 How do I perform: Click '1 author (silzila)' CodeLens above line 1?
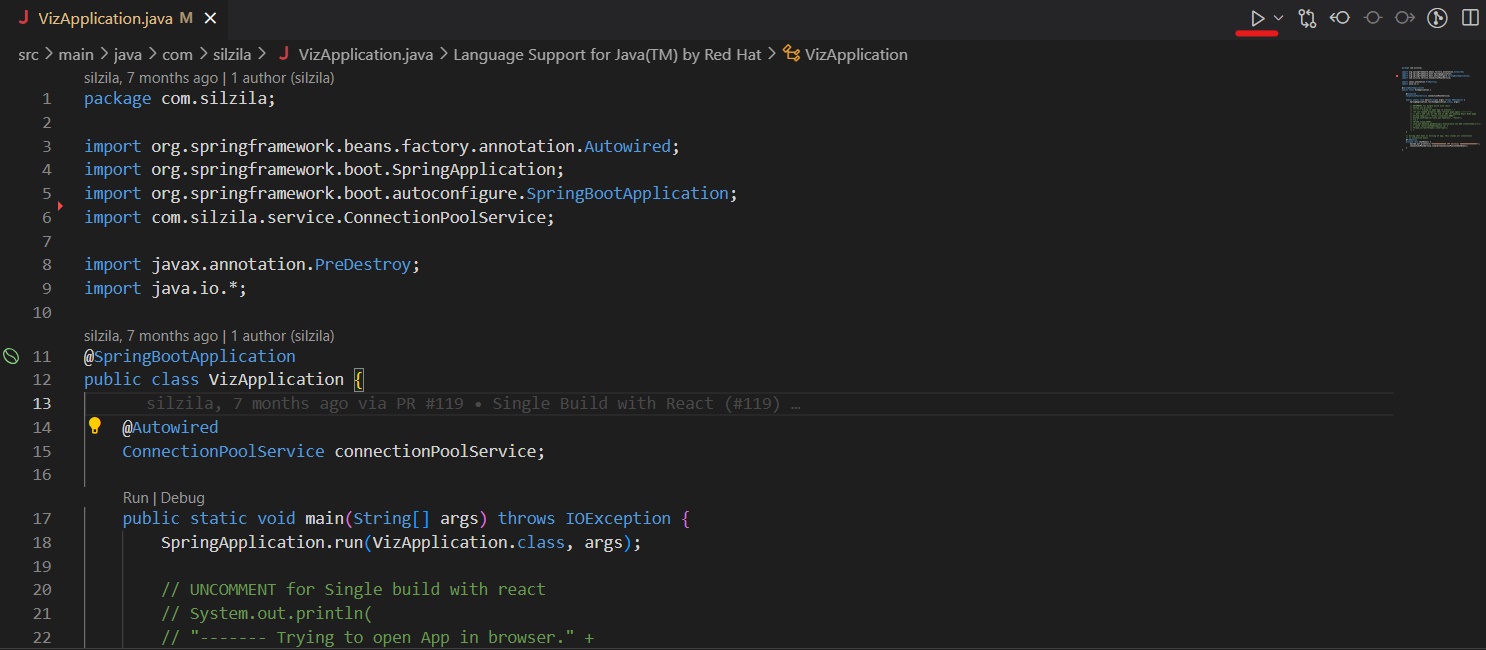tap(282, 77)
